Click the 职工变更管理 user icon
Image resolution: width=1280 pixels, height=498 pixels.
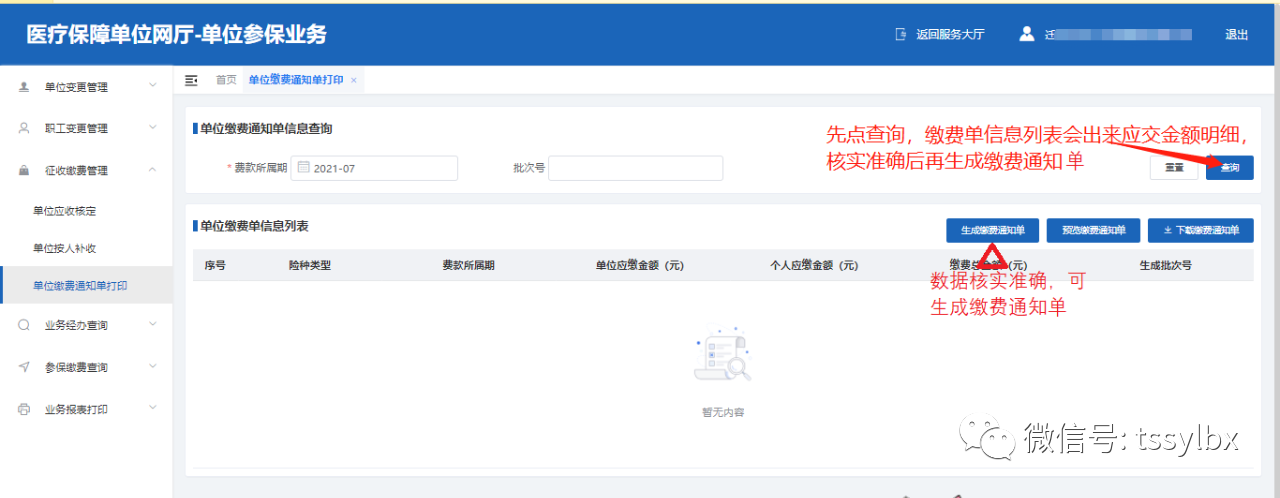pyautogui.click(x=24, y=128)
